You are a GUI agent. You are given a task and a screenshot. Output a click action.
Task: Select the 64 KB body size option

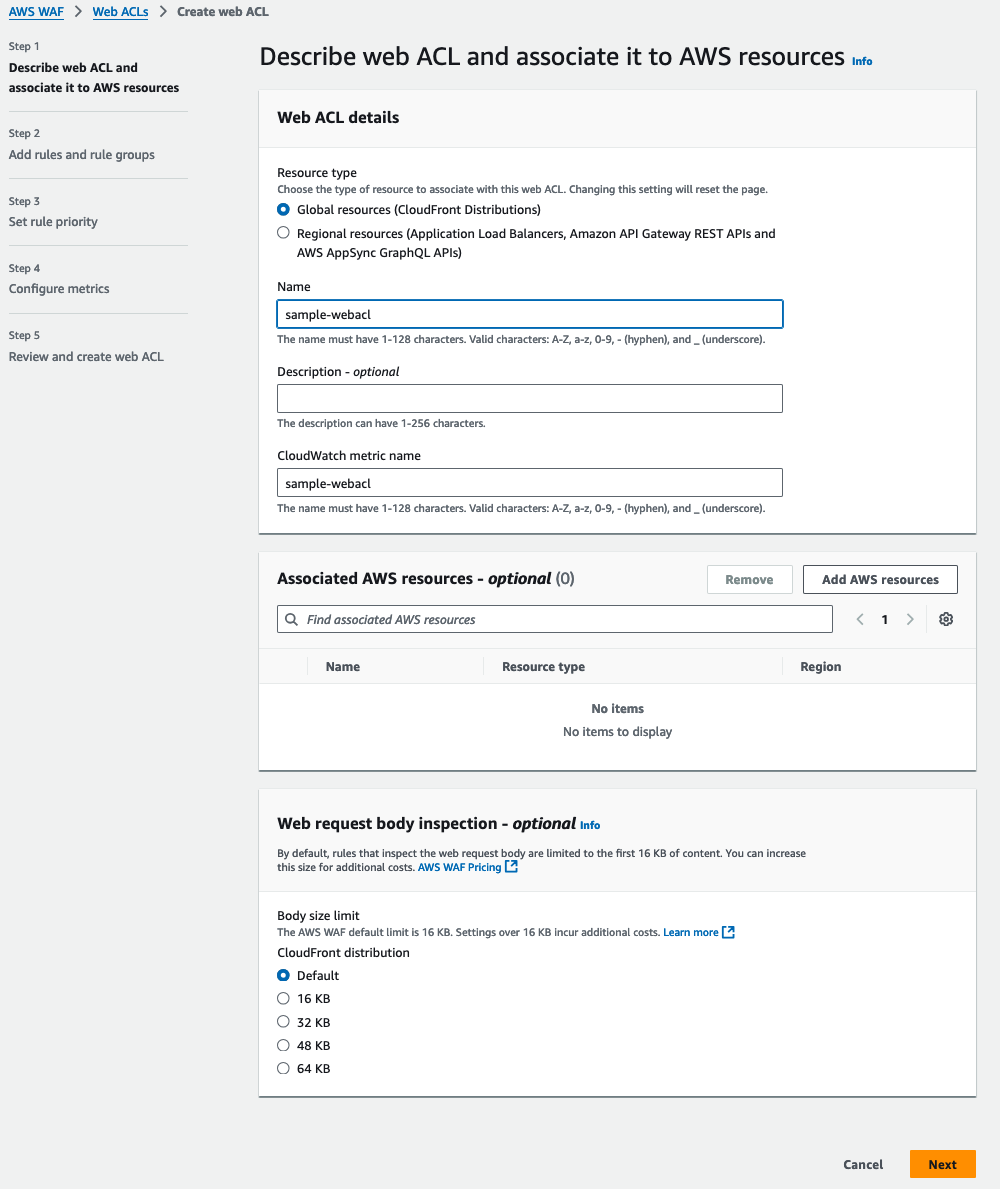click(283, 1068)
